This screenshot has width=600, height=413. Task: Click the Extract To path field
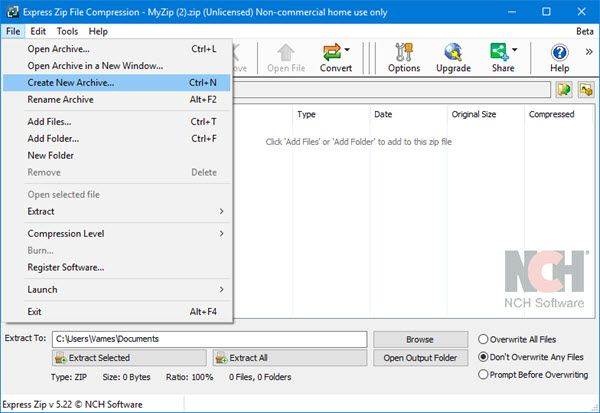209,339
